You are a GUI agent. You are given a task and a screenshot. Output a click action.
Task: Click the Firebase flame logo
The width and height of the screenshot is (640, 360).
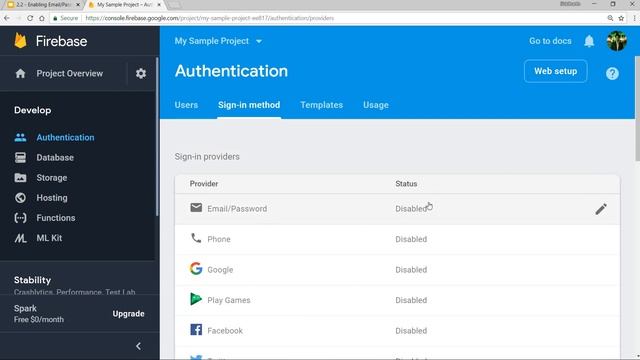tap(20, 41)
